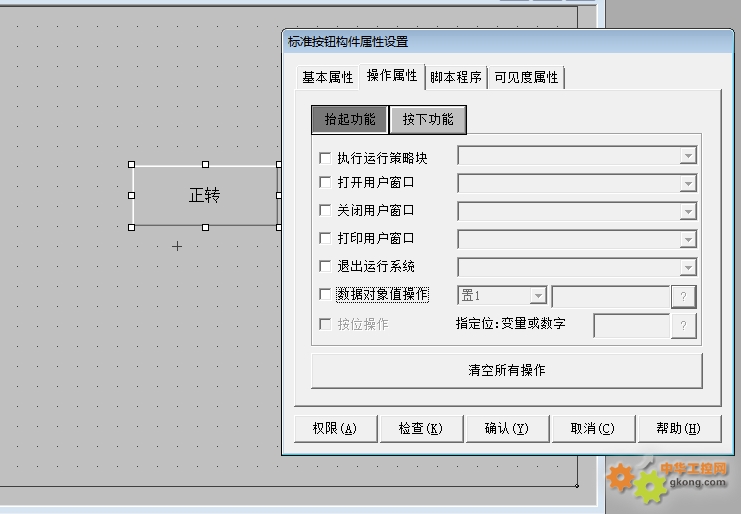Viewport: 741px width, 514px height.
Task: Expand the 执行运行策略块 dropdown arrow
Action: click(688, 155)
